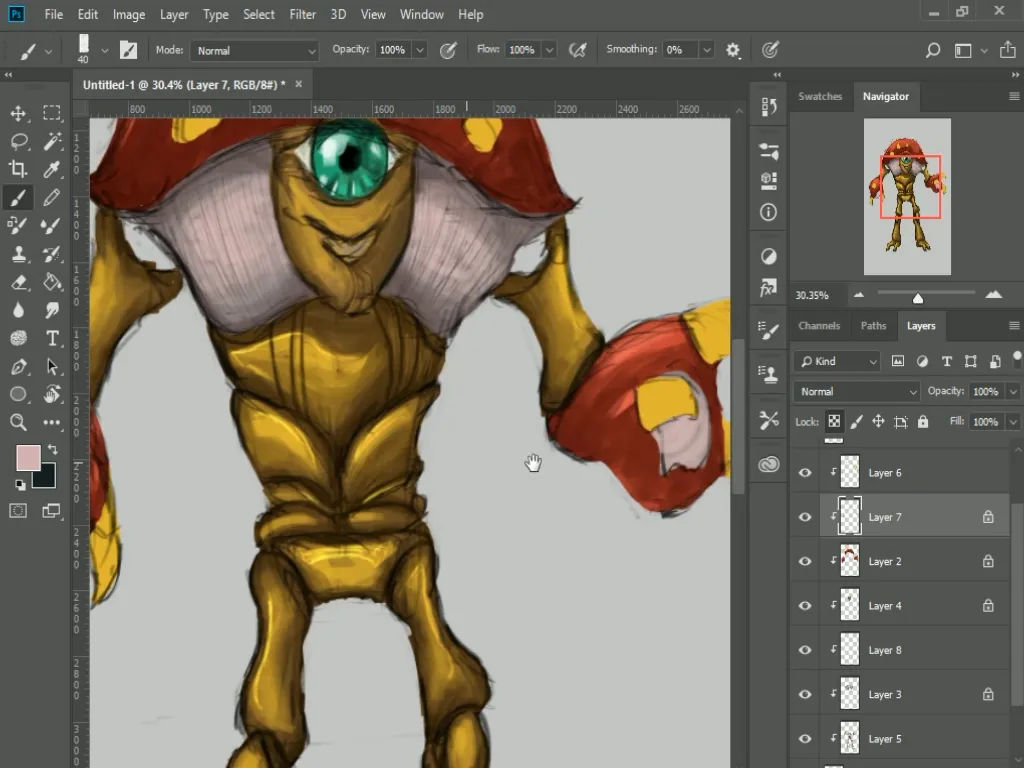
Task: Switch to the Swatches tab
Action: [820, 96]
